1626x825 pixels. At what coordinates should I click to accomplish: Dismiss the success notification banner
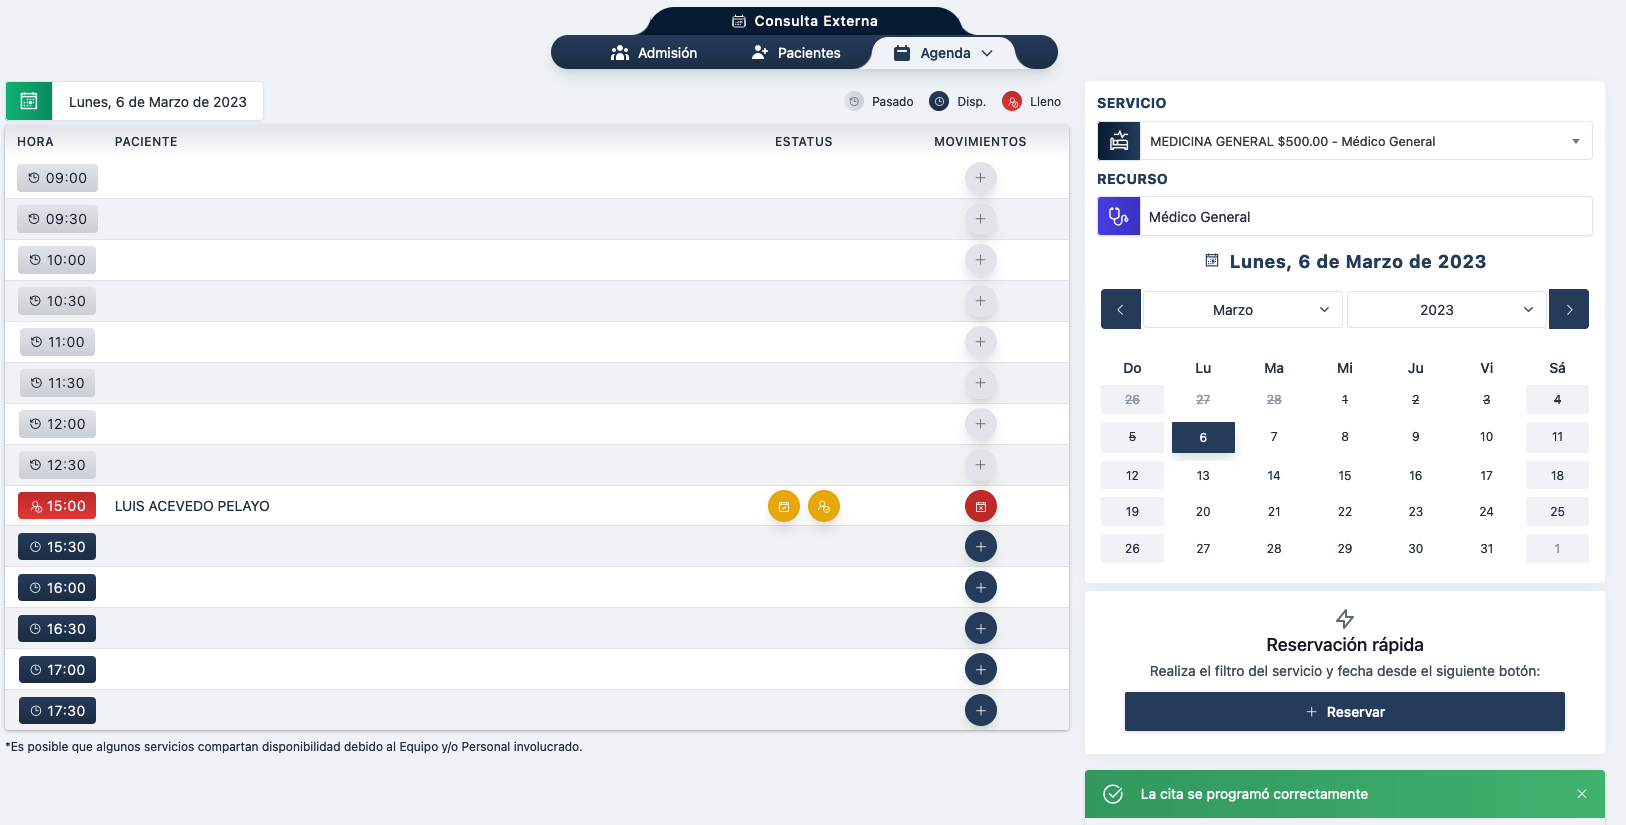point(1581,794)
